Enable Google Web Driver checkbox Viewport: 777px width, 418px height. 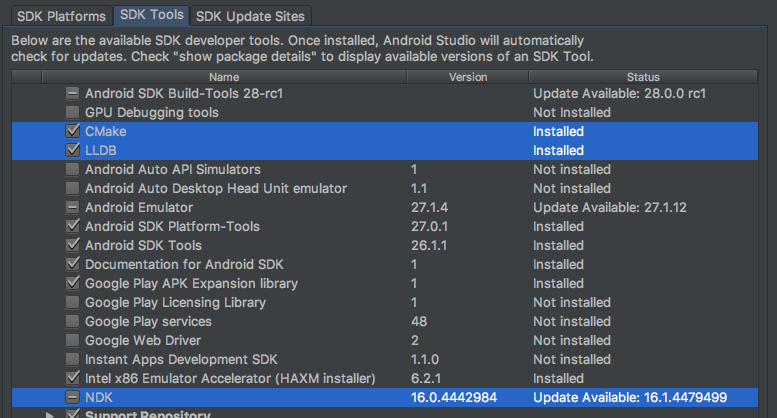72,341
